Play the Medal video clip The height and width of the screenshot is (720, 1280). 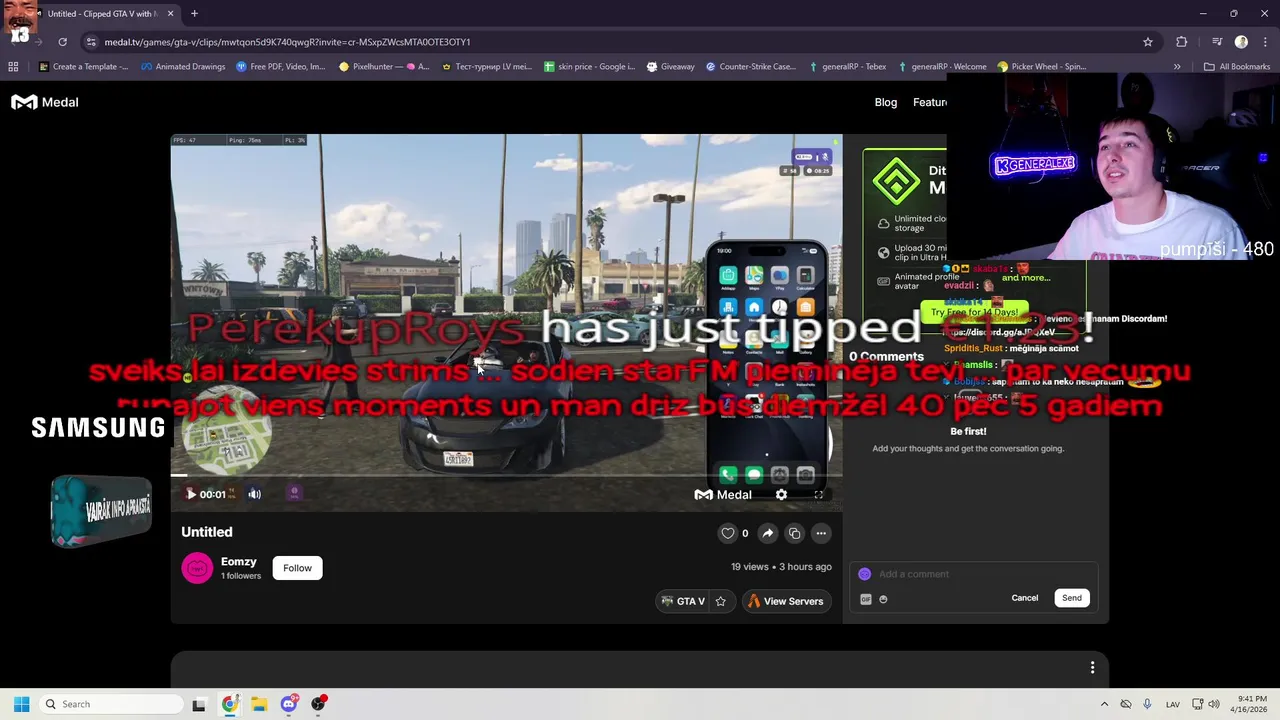(191, 494)
